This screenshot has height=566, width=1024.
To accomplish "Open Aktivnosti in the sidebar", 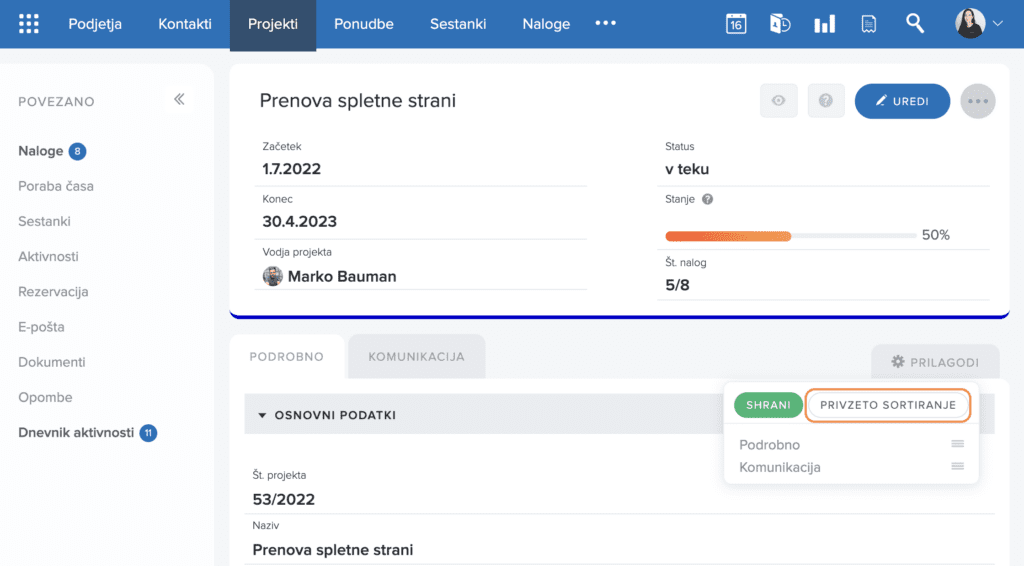I will (48, 257).
